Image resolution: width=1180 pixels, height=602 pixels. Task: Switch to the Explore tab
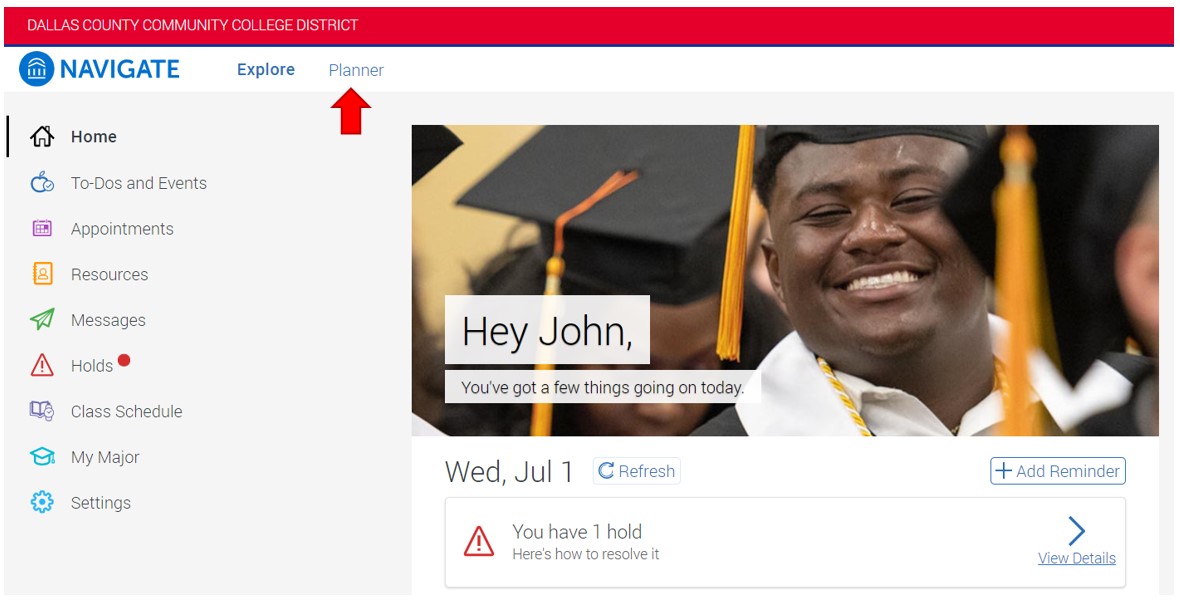[265, 69]
